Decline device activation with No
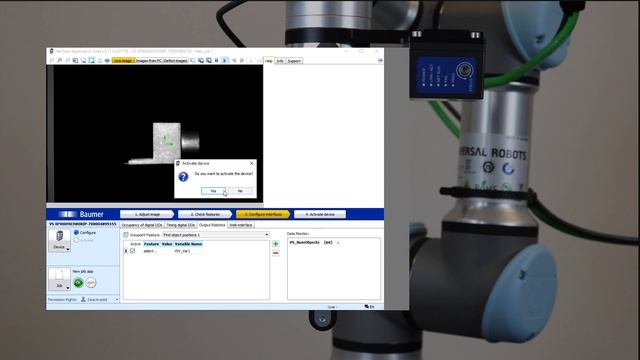The image size is (640, 360). (x=240, y=191)
